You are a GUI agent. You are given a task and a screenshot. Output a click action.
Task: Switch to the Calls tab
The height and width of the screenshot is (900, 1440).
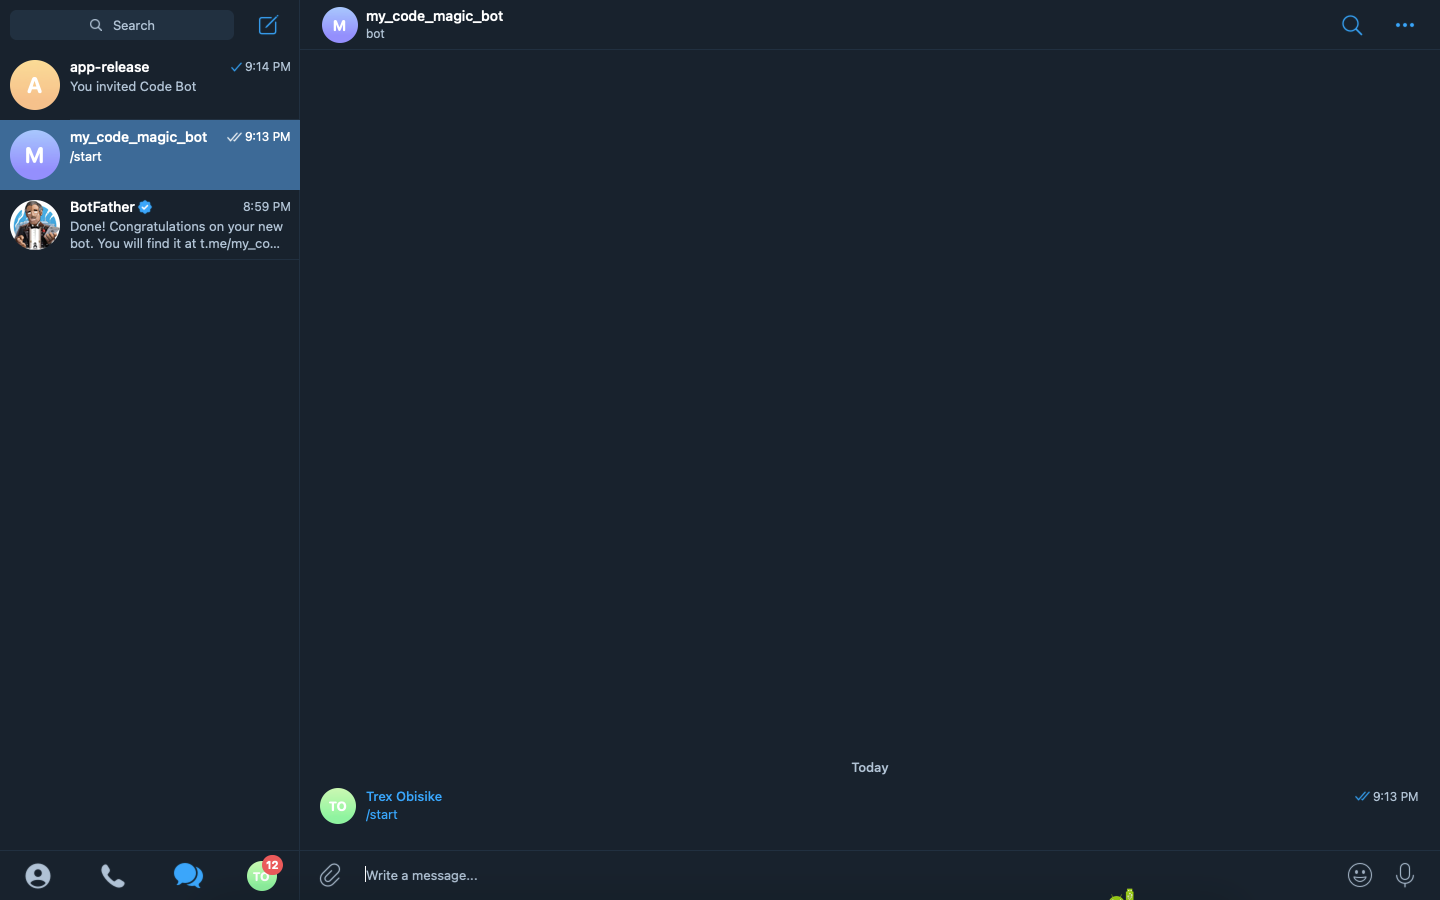click(113, 876)
